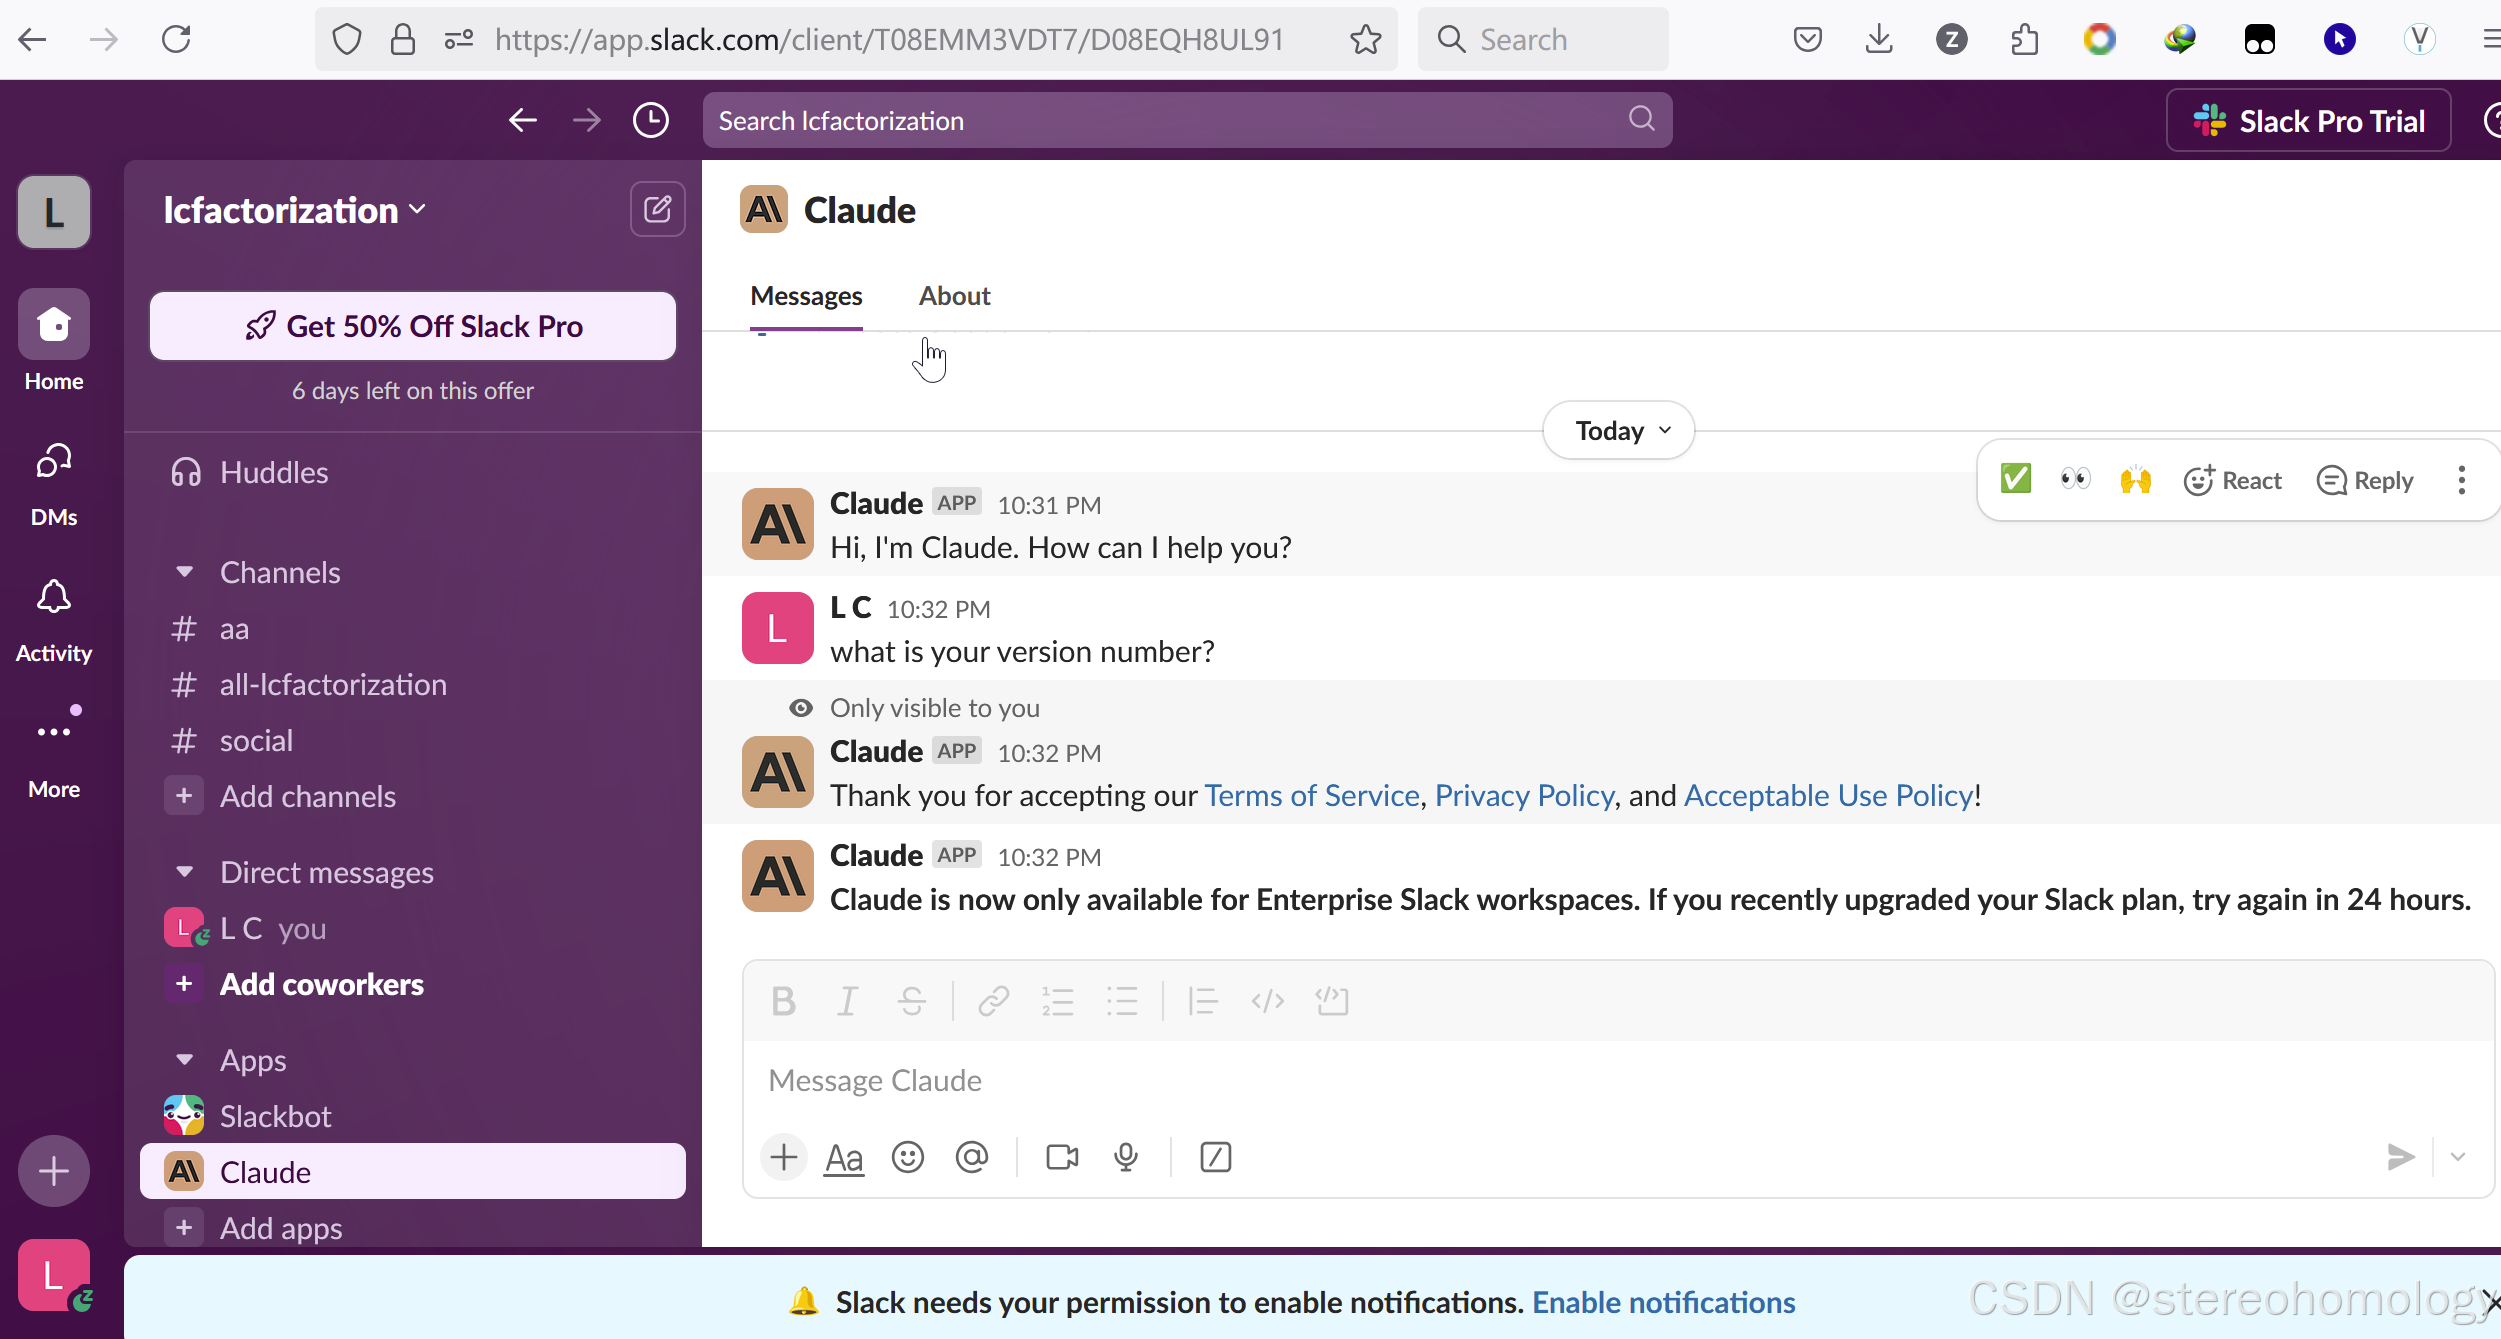Switch to the About tab
Screen dimensions: 2501x1339
click(x=954, y=296)
